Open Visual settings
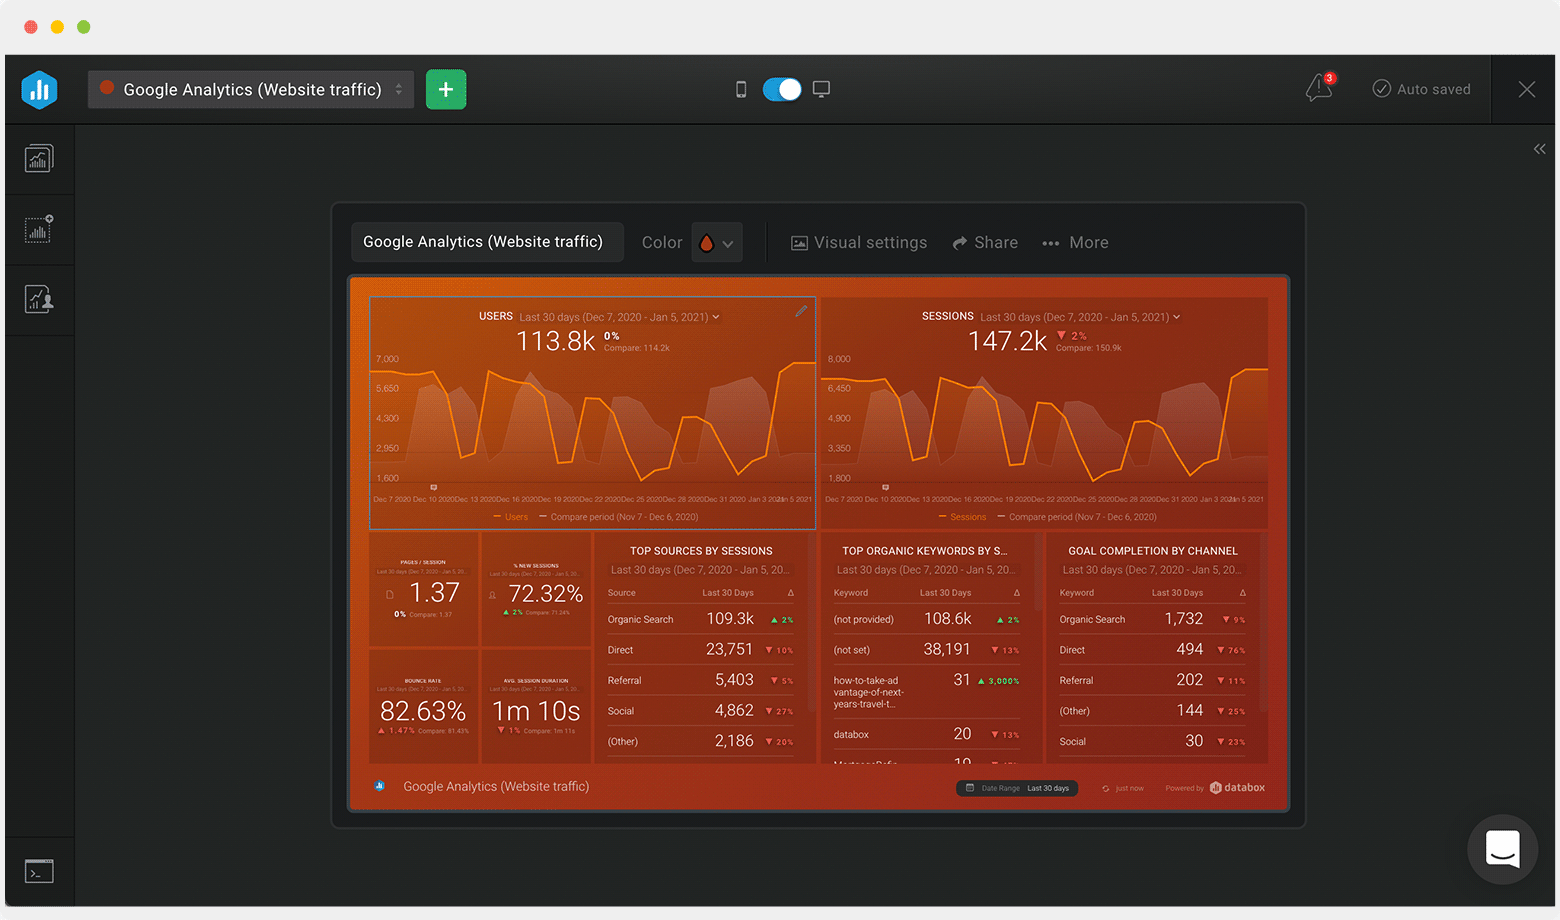Image resolution: width=1560 pixels, height=920 pixels. coord(859,243)
